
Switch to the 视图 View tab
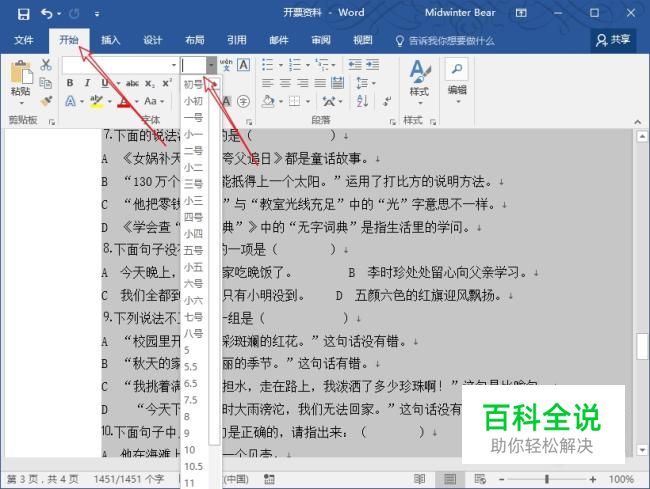[362, 40]
